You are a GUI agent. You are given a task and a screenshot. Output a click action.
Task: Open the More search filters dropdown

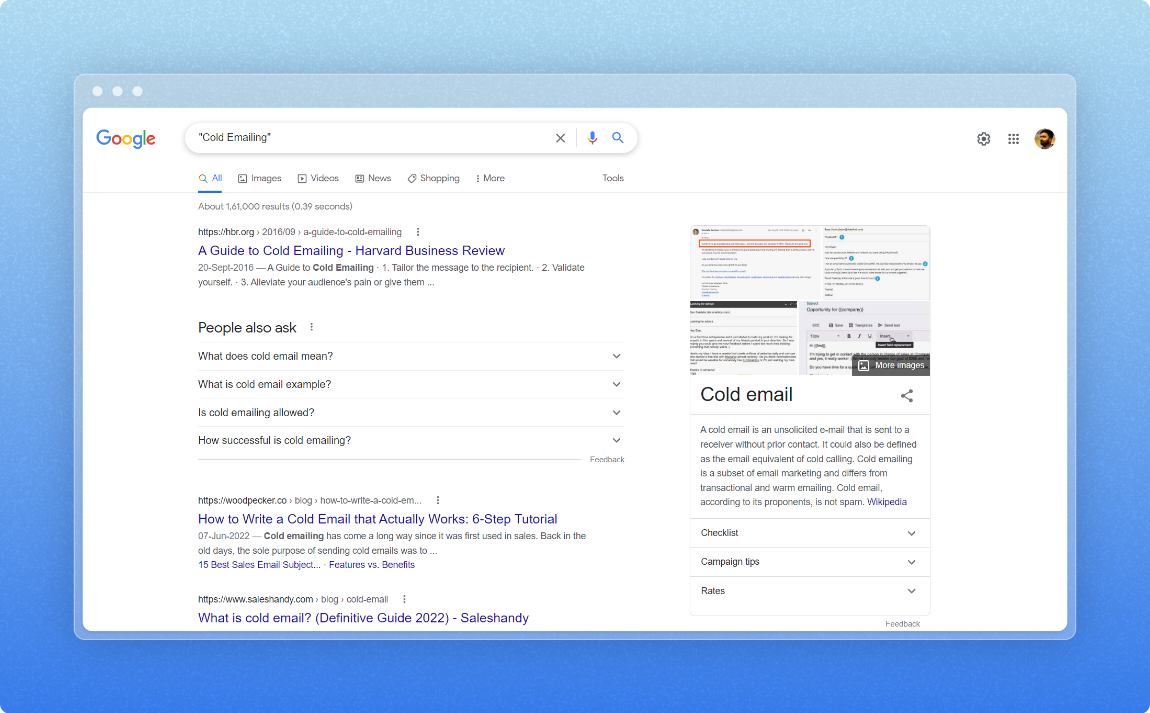tap(490, 178)
